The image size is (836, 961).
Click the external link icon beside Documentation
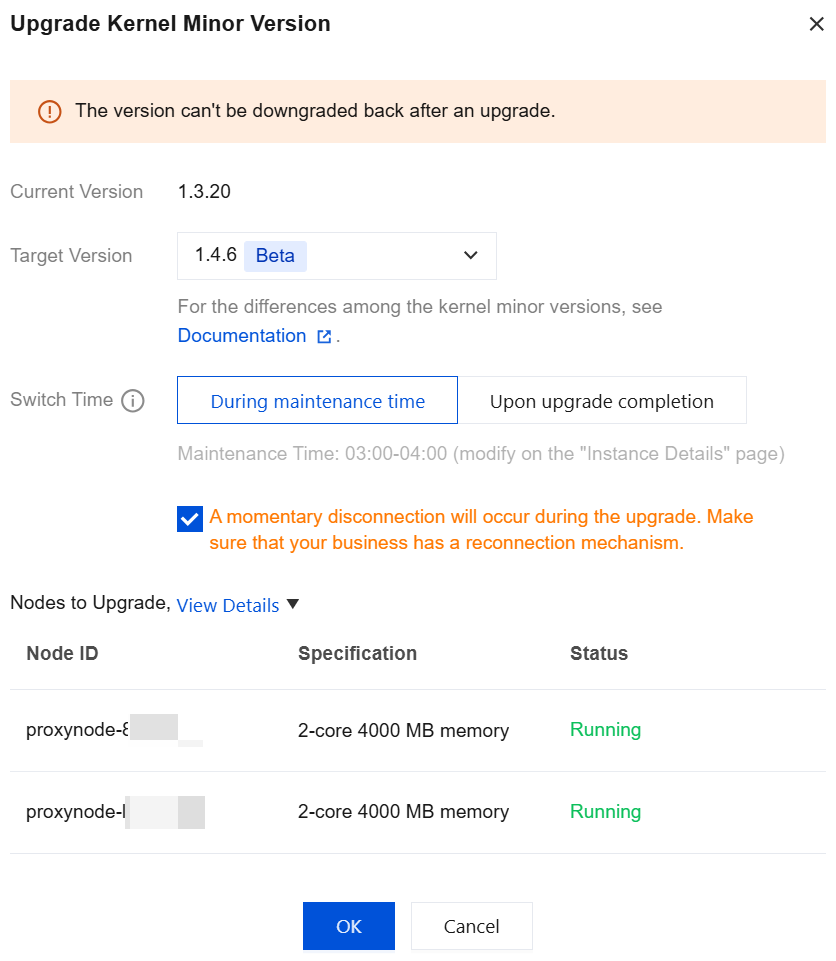324,336
